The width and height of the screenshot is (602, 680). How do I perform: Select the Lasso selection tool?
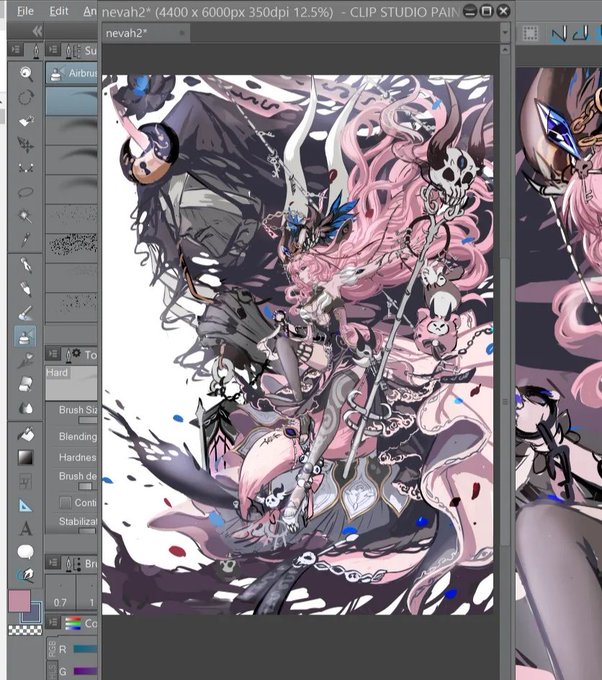click(x=26, y=192)
